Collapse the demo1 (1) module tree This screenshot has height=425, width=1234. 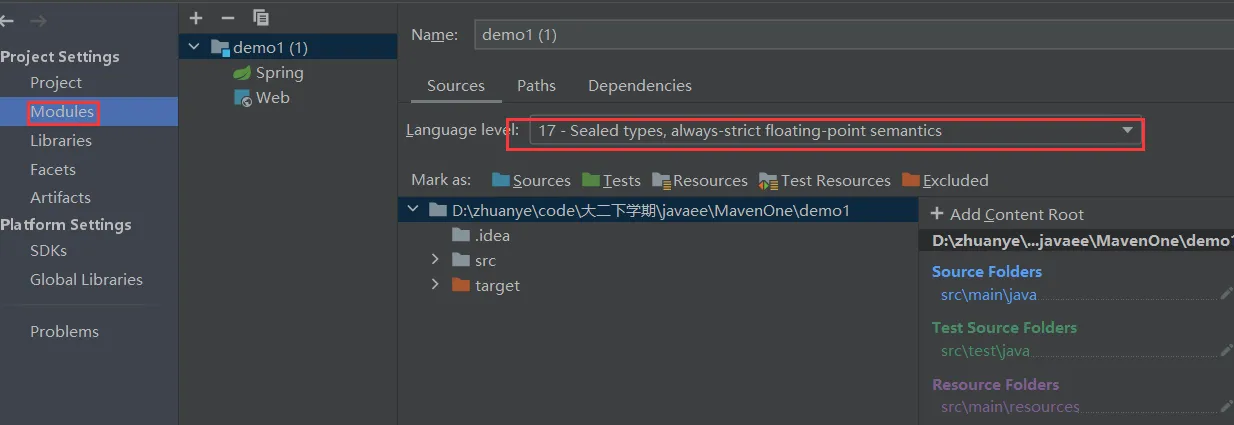click(193, 47)
